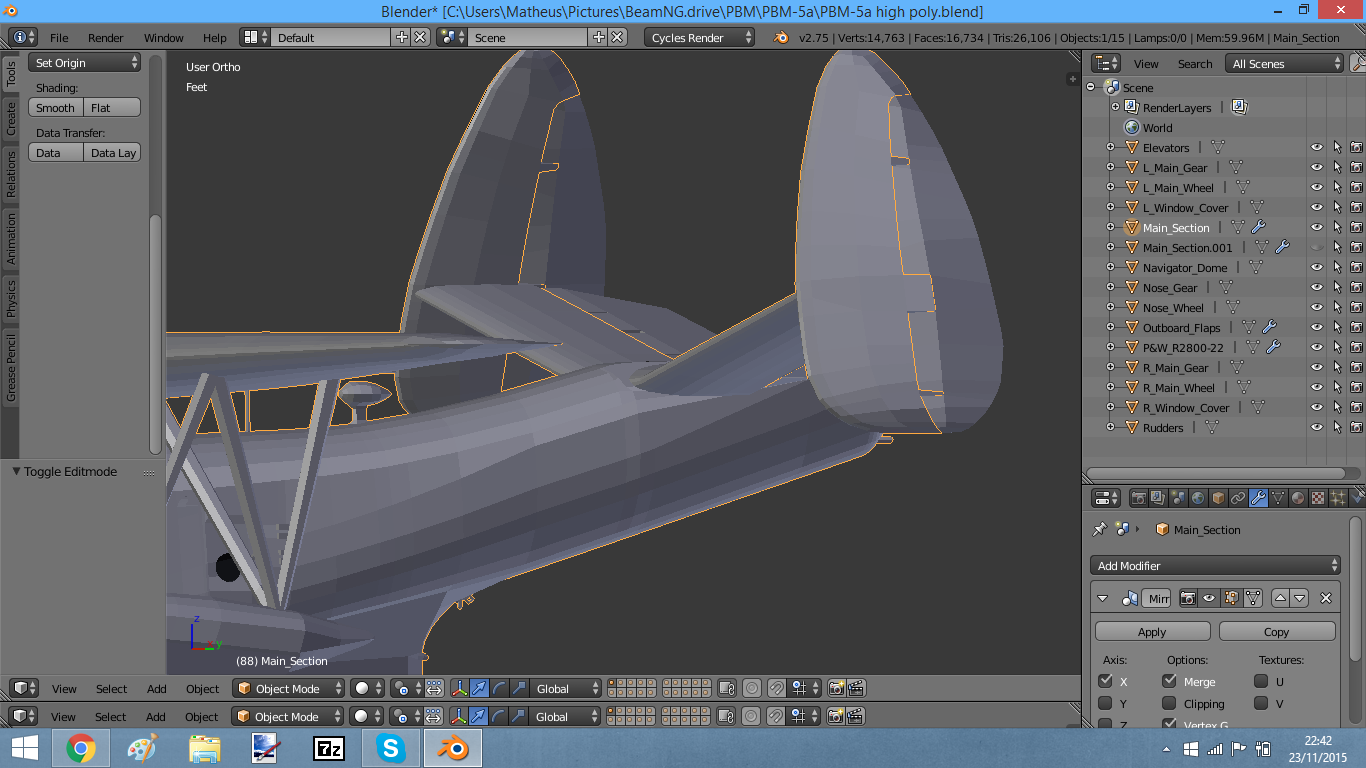Screen dimensions: 1366x768
Task: Open the outliner Search menu
Action: (1195, 63)
